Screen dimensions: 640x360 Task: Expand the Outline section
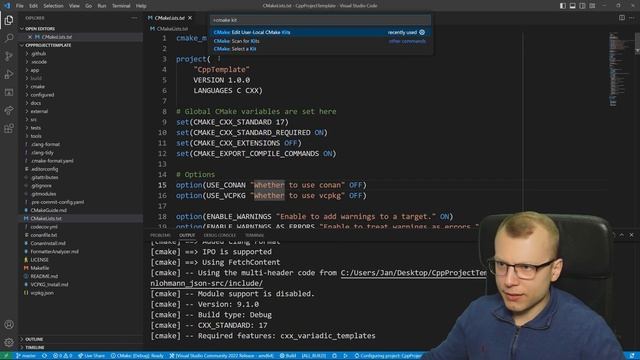[x=81, y=339]
